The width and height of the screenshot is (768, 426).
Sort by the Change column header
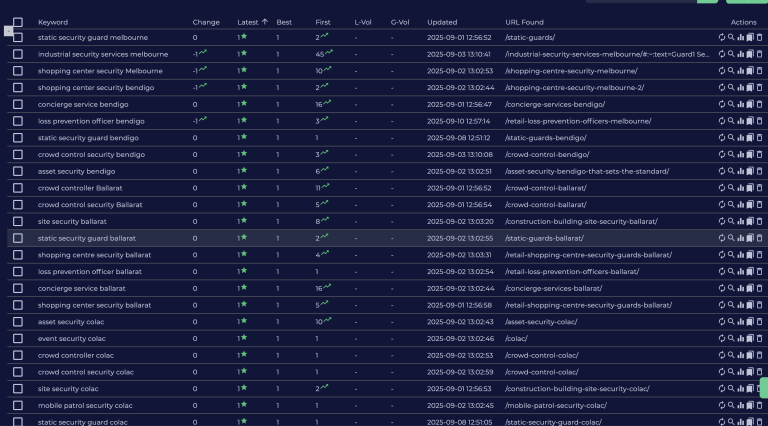[206, 21]
